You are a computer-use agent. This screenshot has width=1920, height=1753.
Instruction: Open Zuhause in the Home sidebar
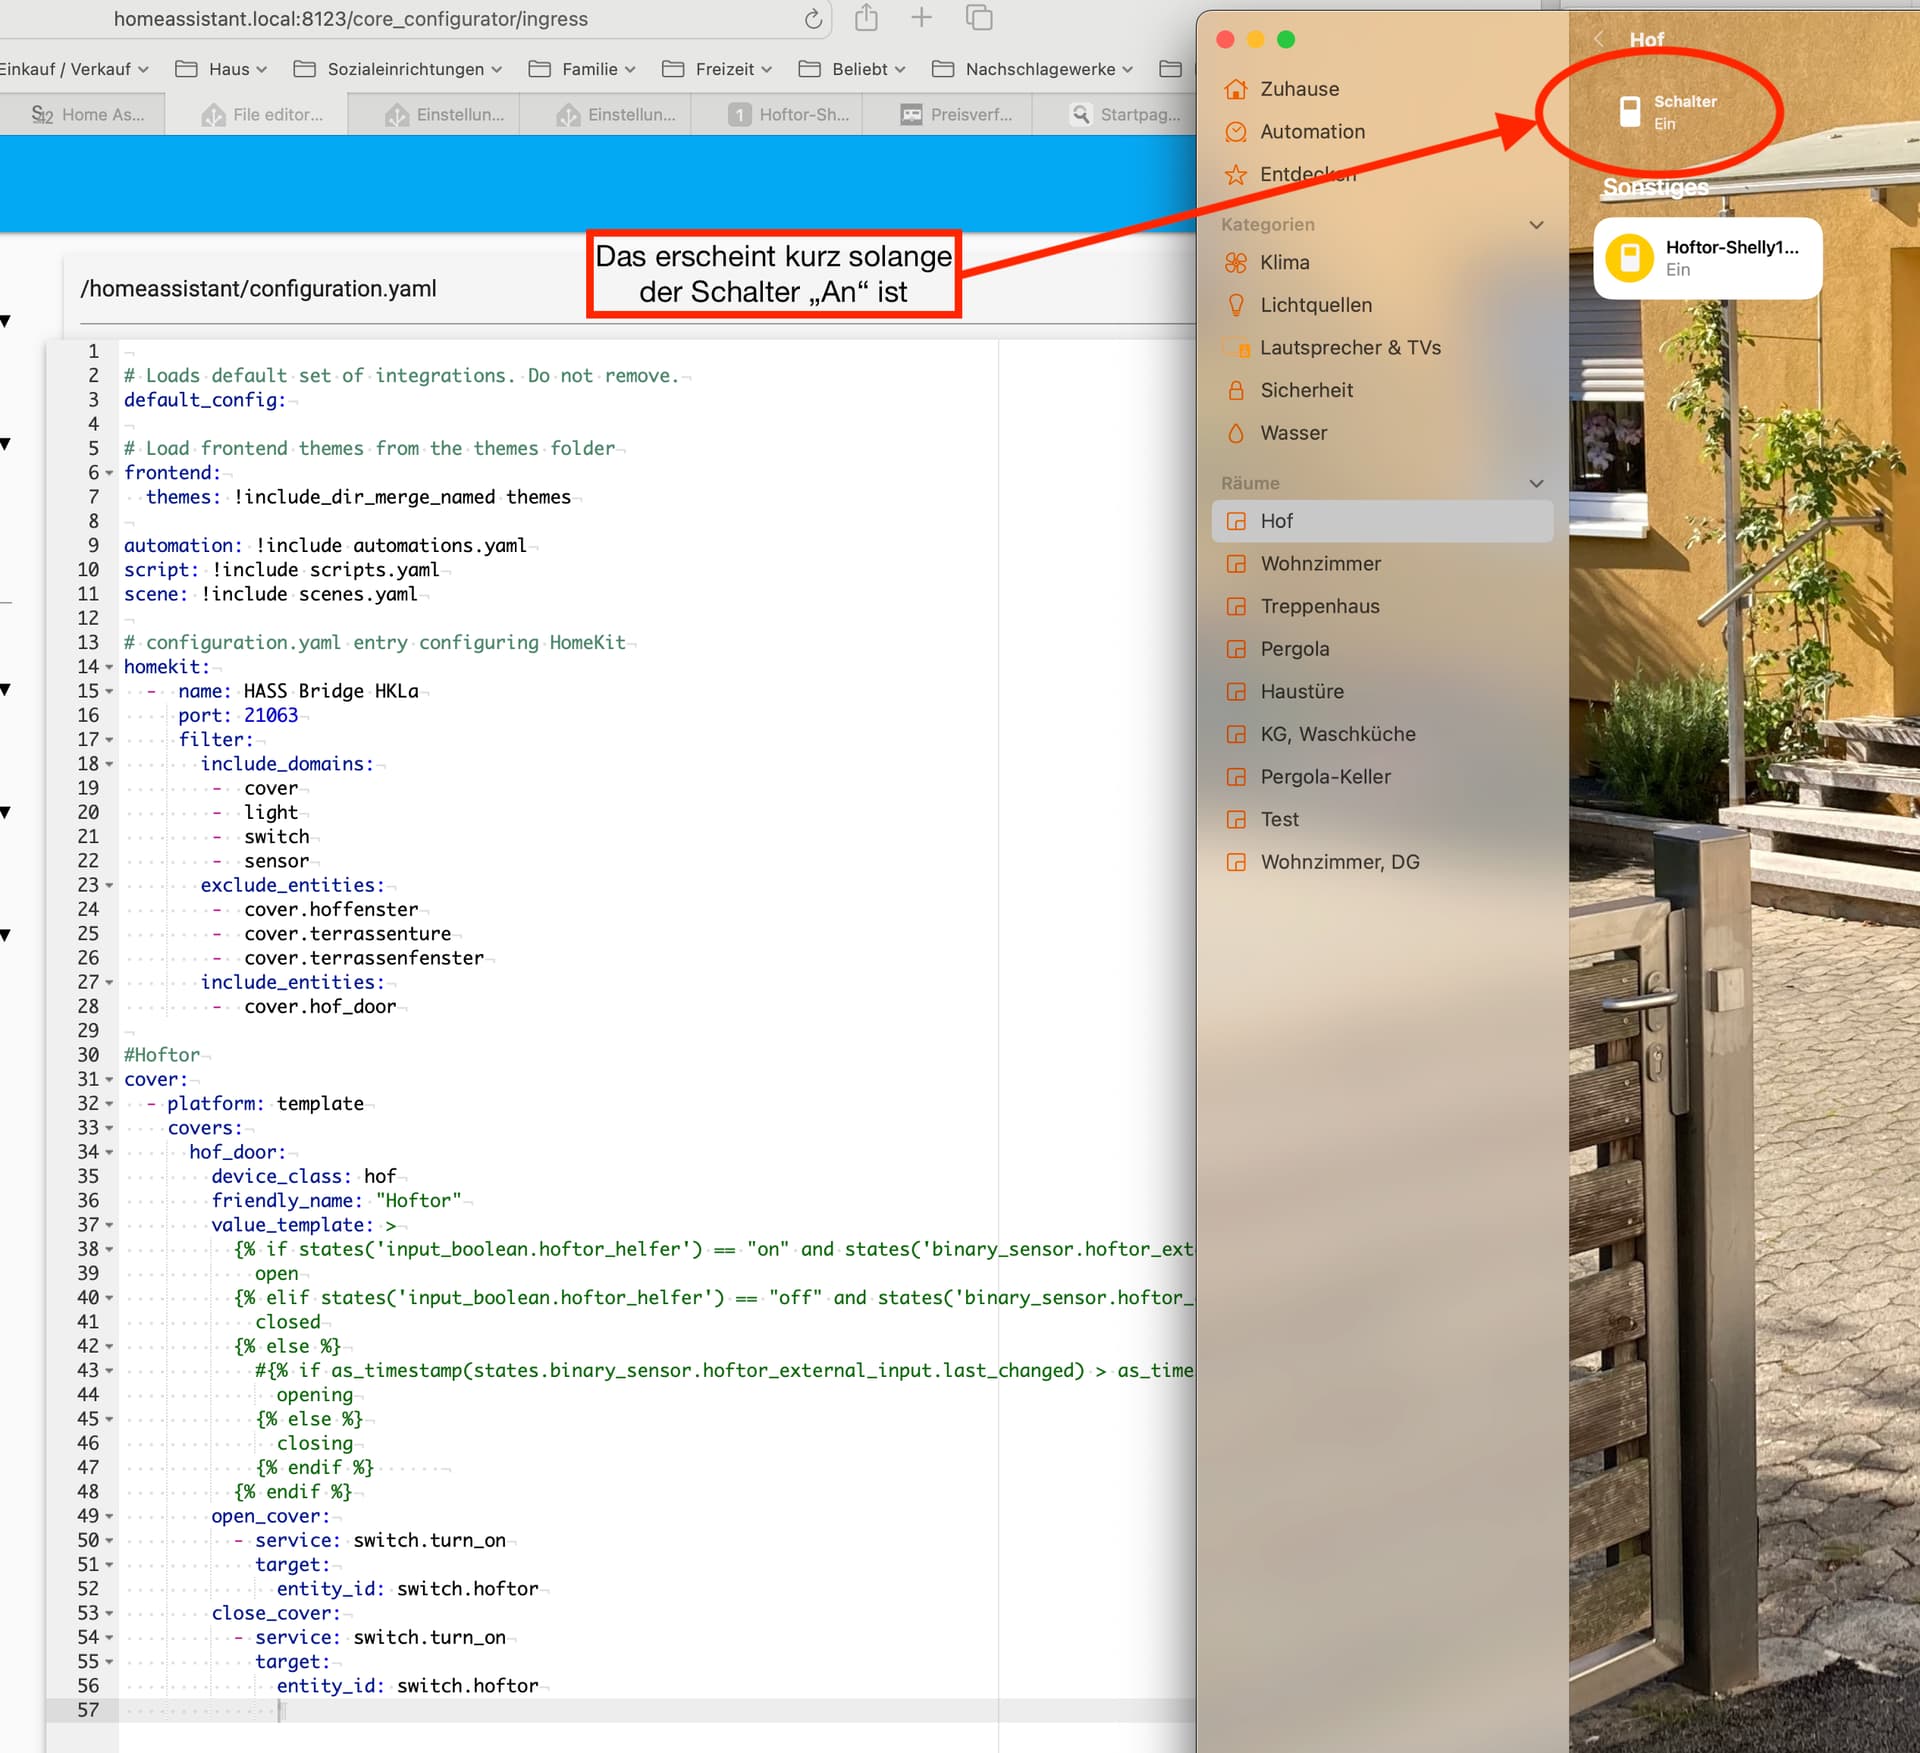click(x=1298, y=89)
